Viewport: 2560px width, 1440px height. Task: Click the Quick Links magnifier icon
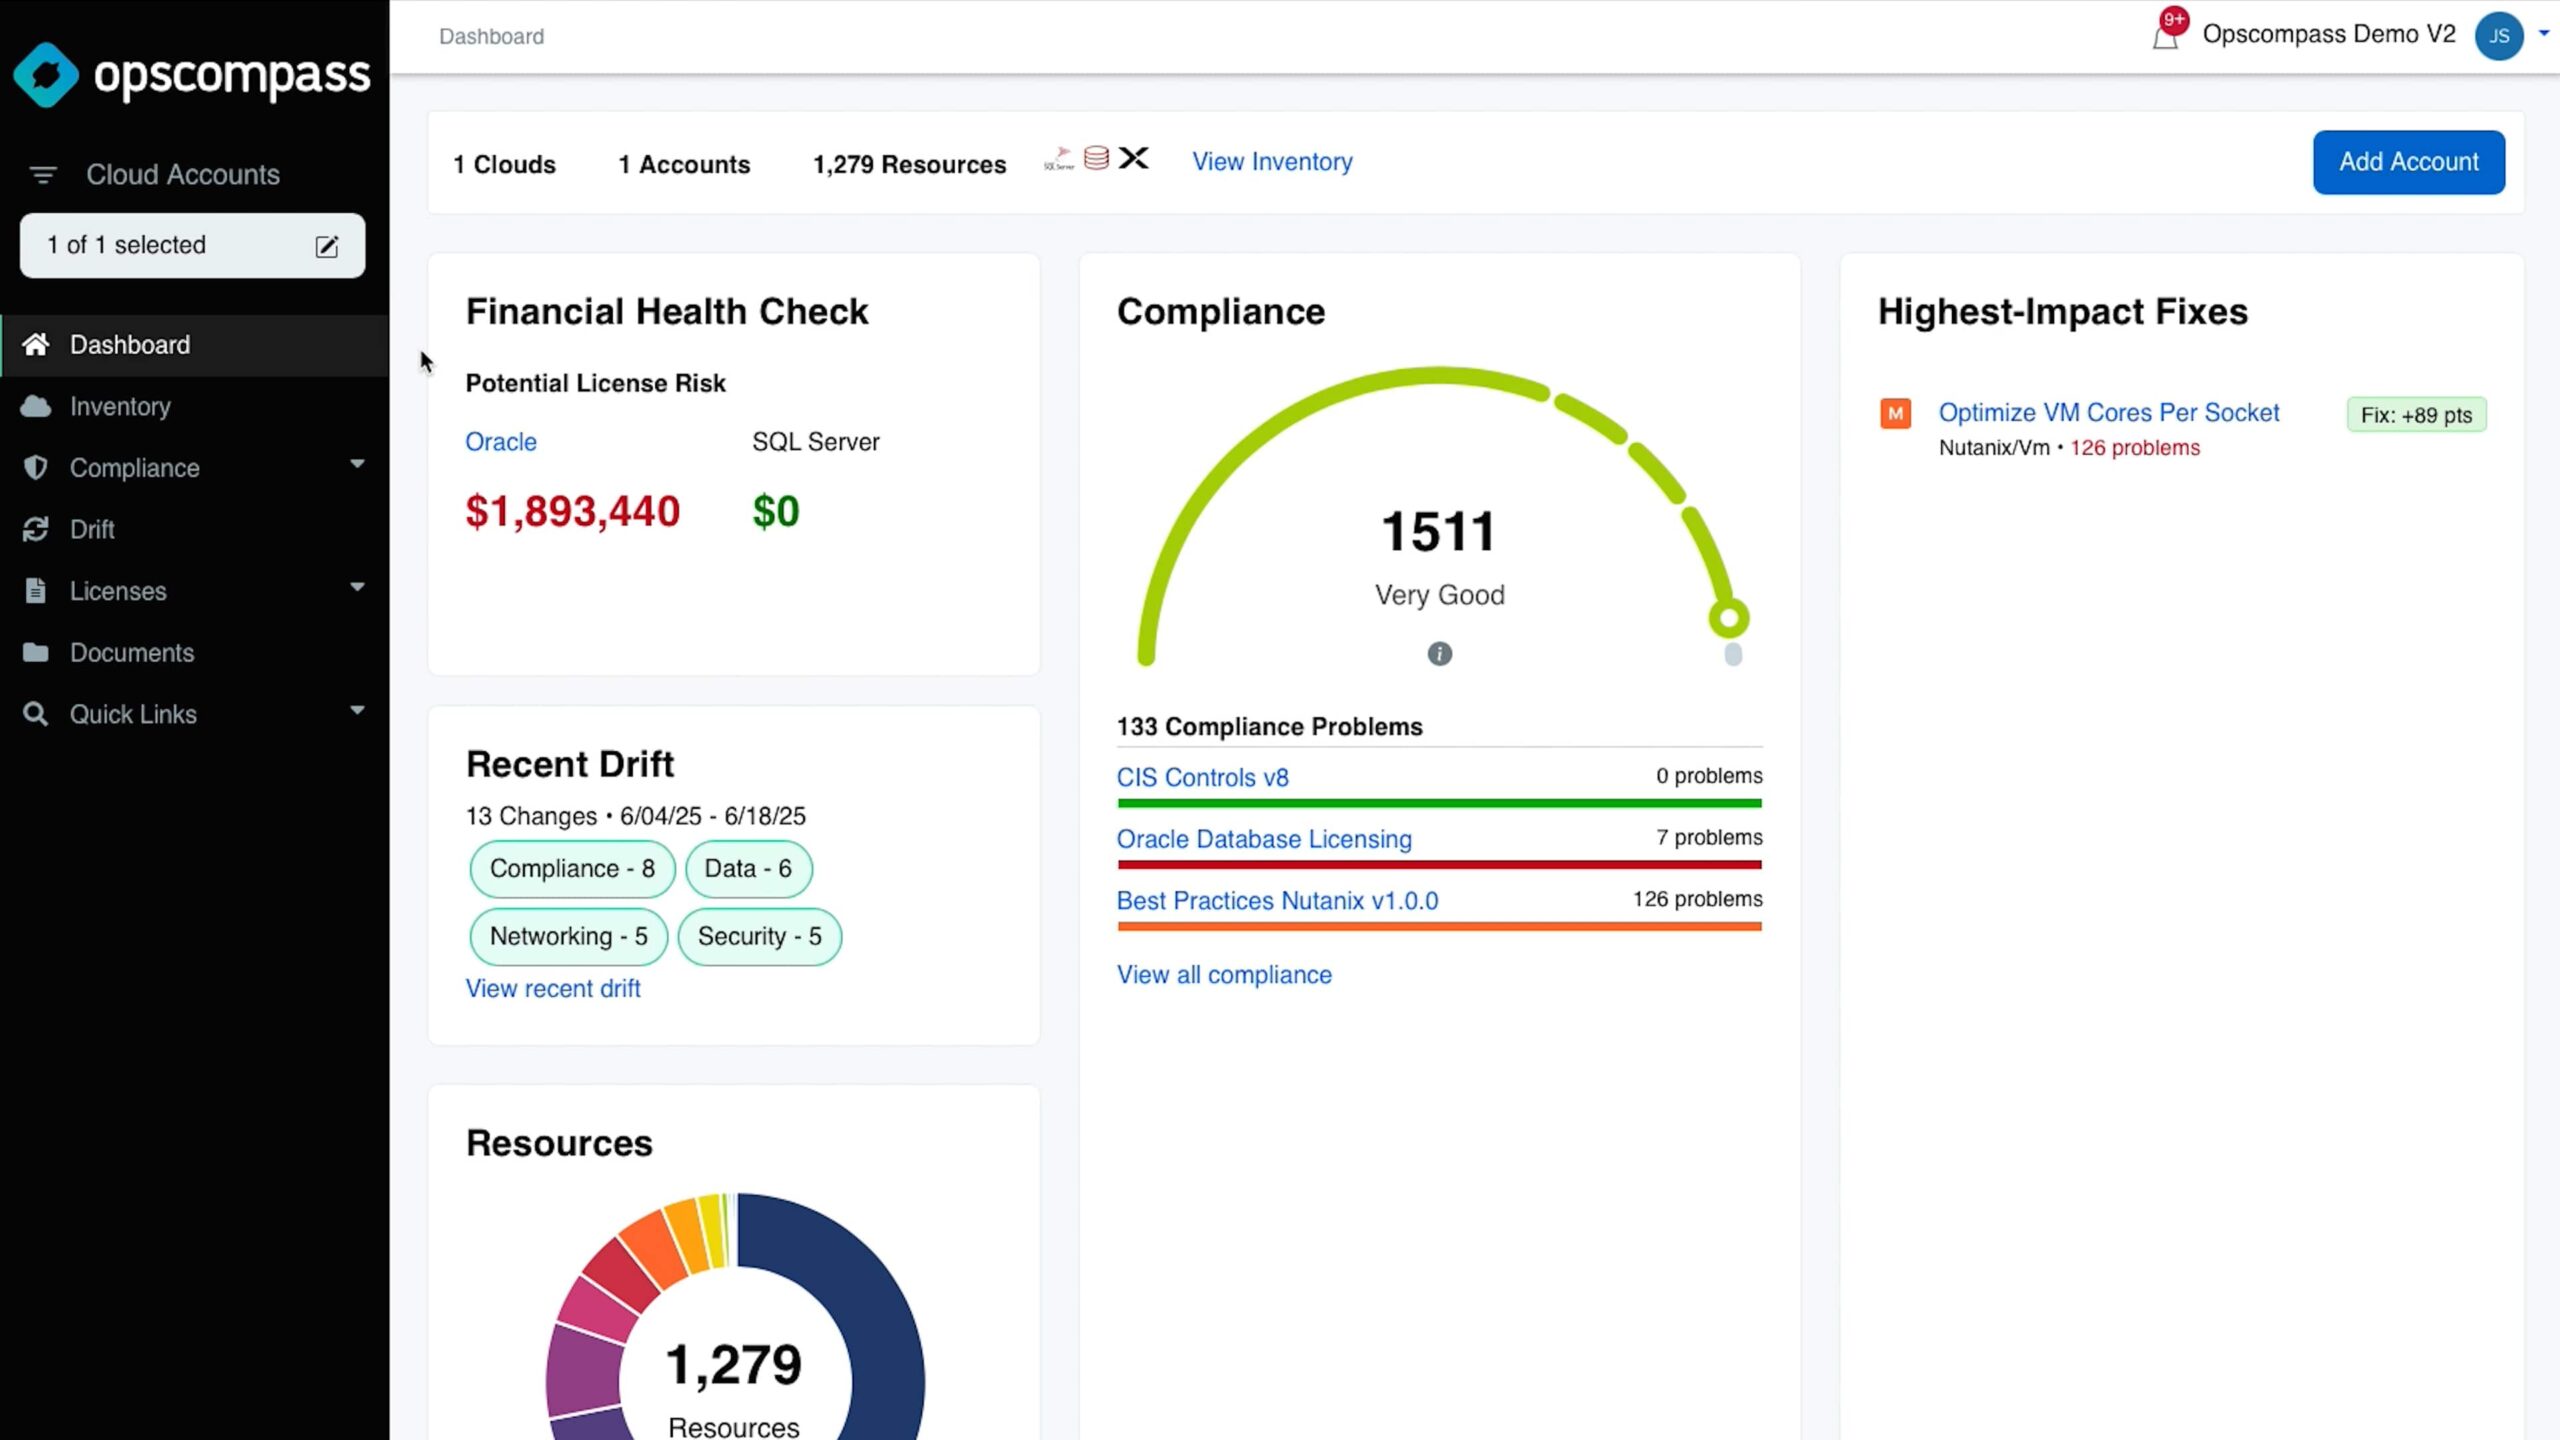coord(36,714)
